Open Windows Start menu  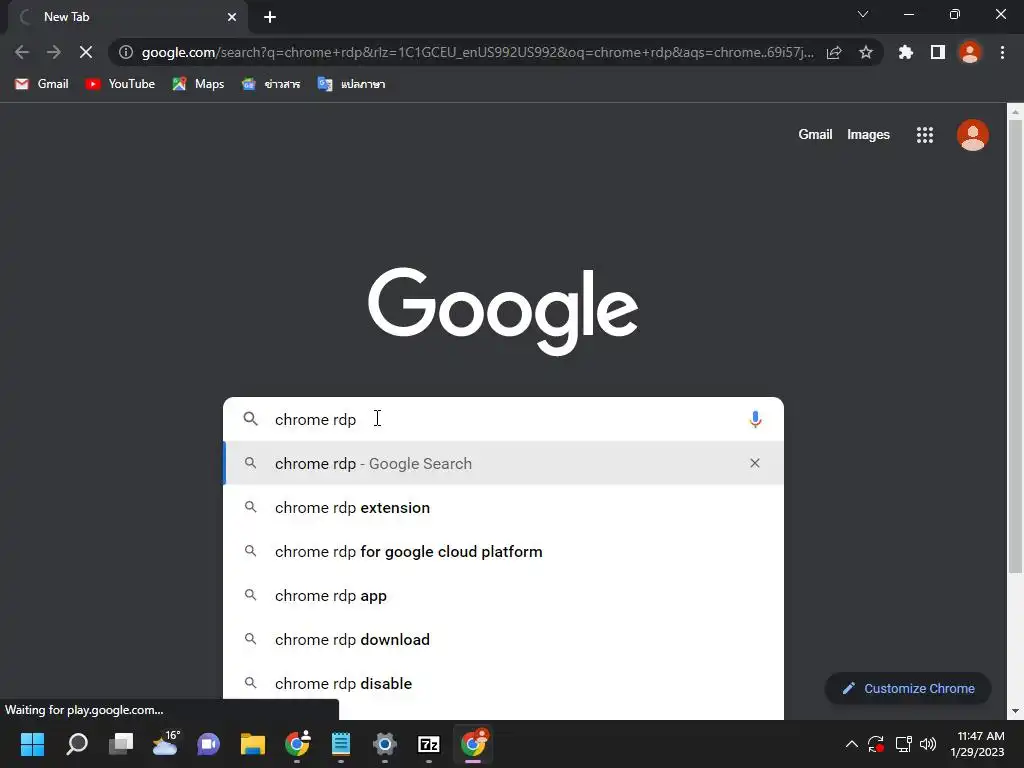click(x=32, y=744)
